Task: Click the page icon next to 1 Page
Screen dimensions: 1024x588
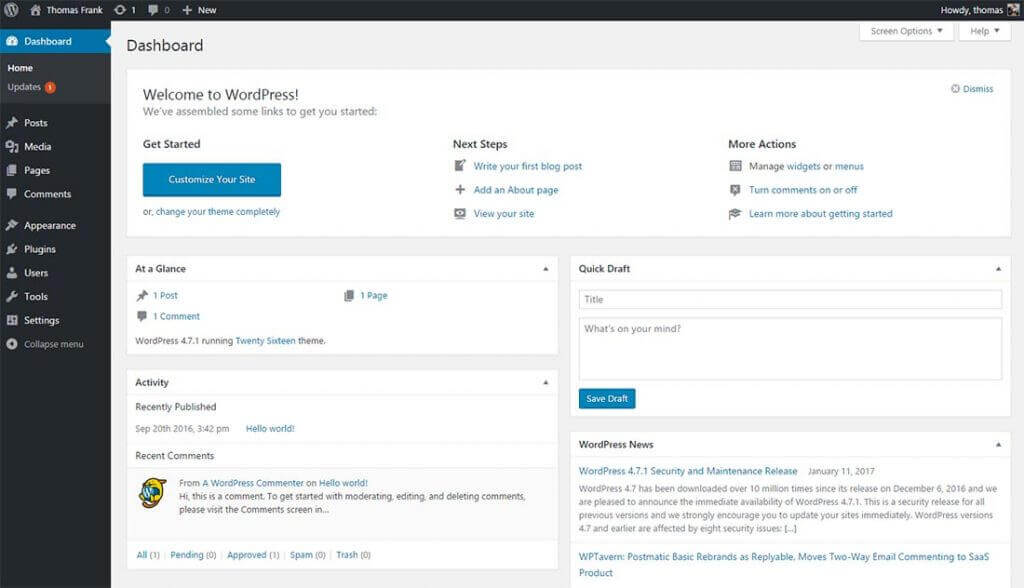Action: coord(349,295)
